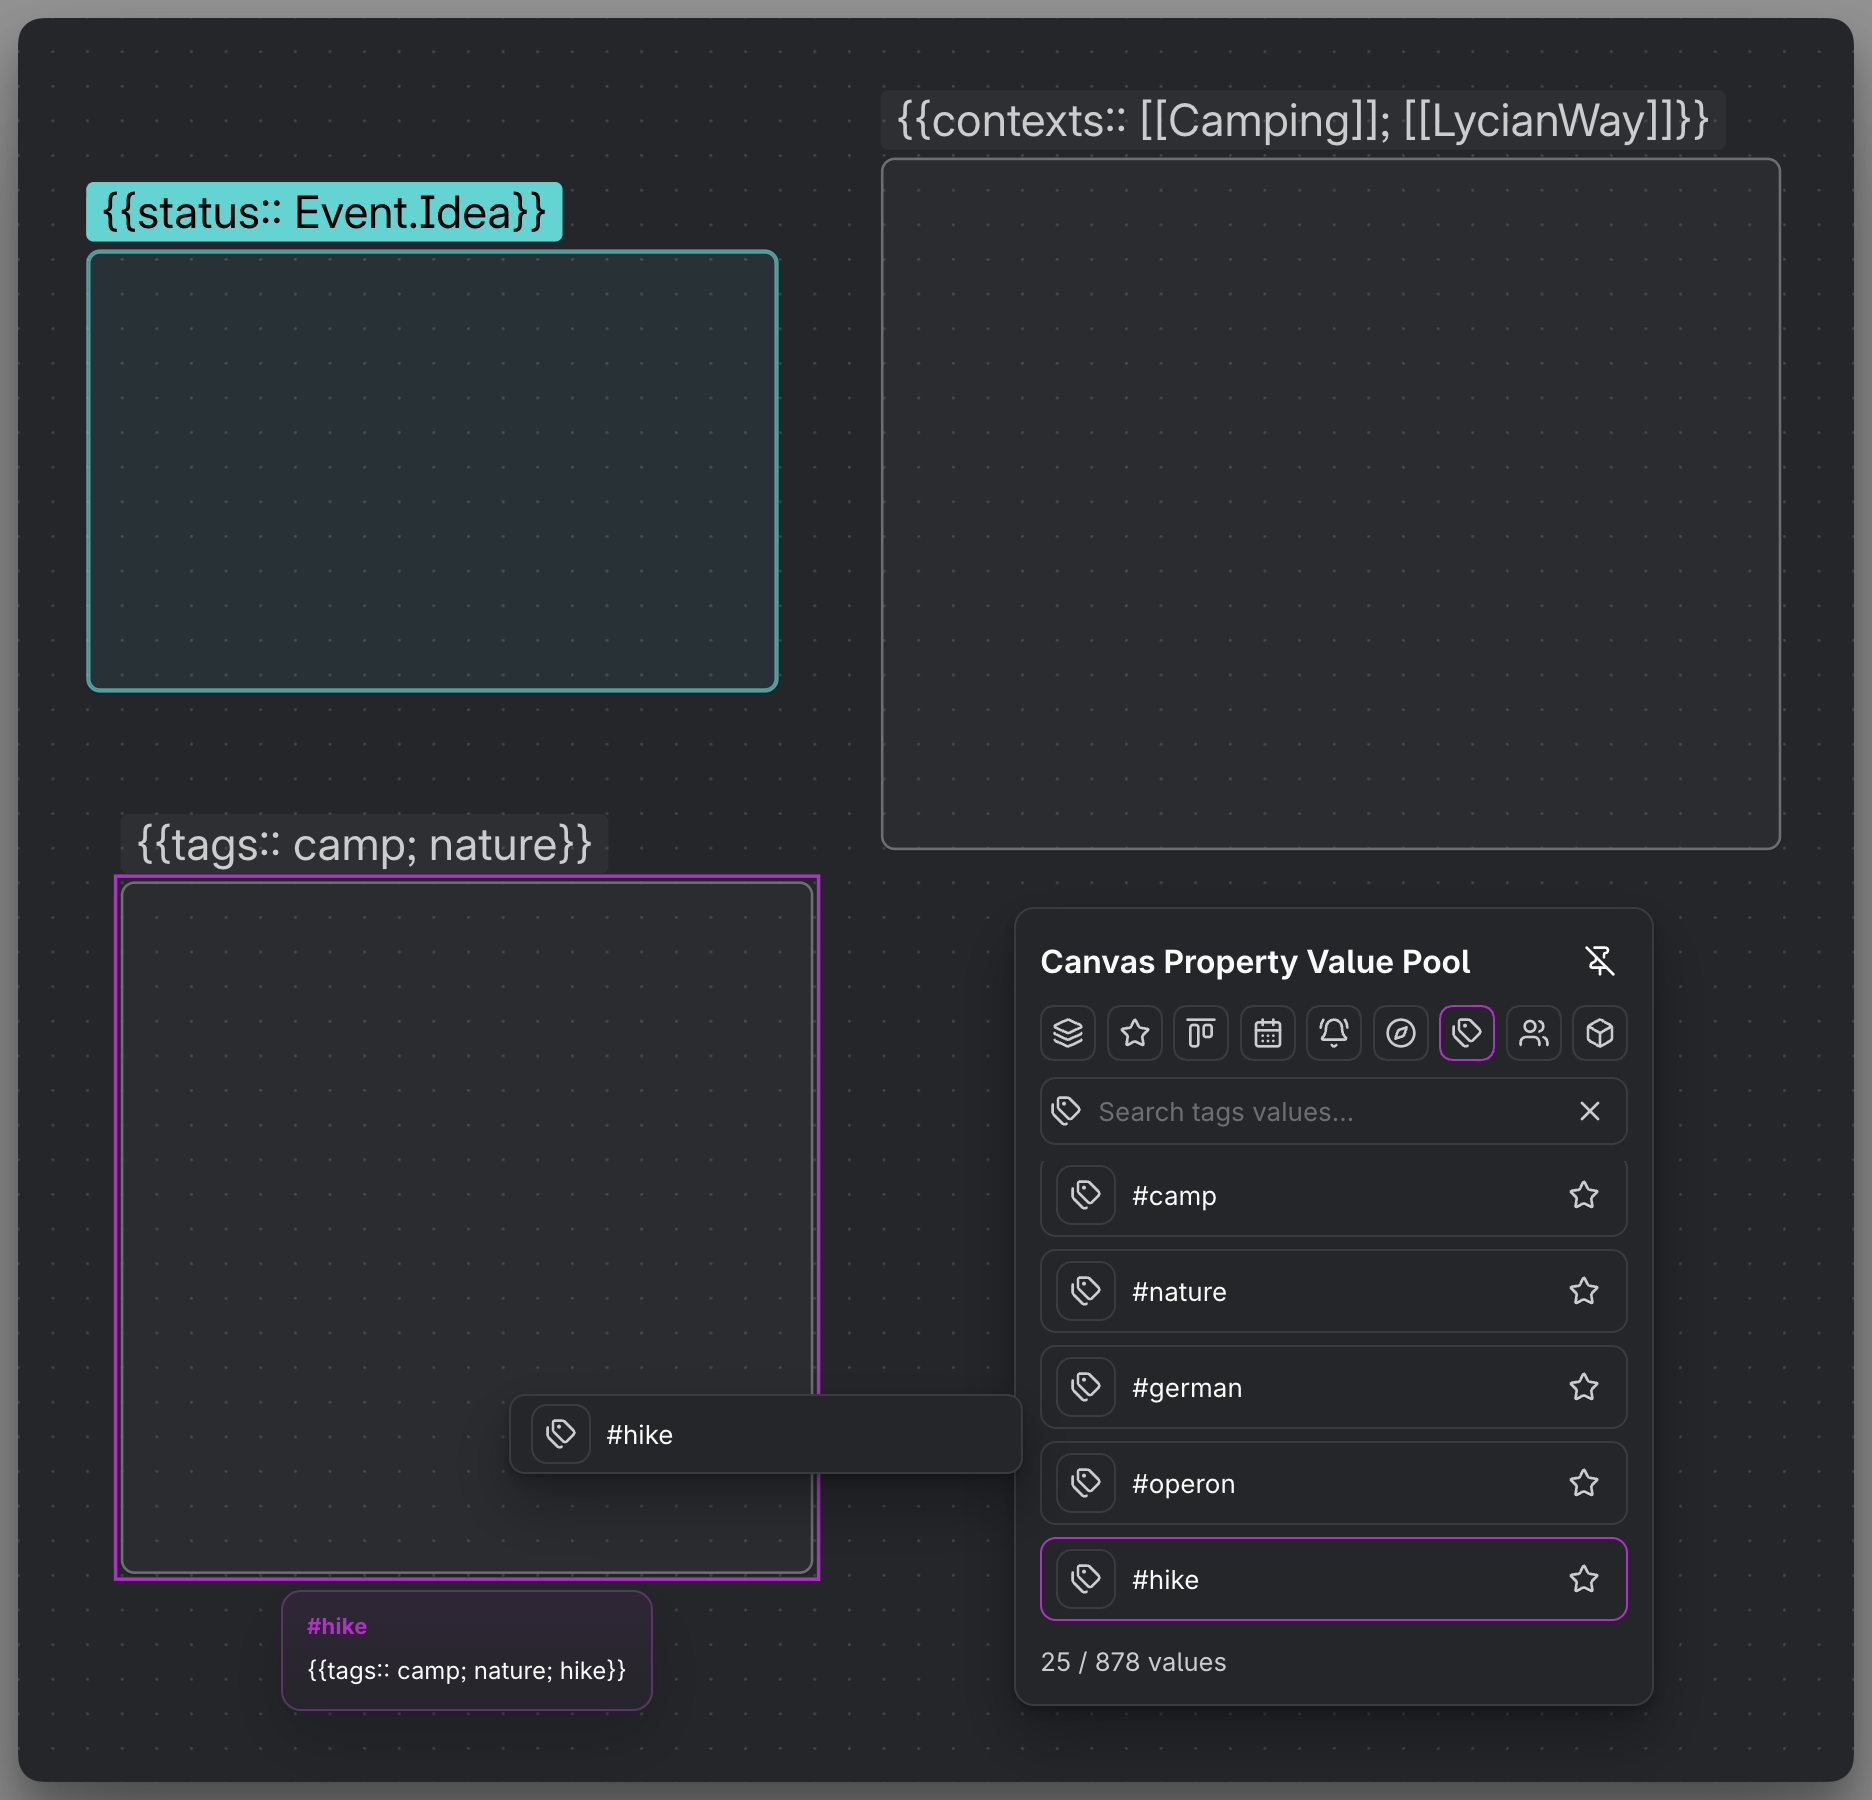Select the cube objects filter icon
This screenshot has height=1800, width=1872.
[1600, 1033]
